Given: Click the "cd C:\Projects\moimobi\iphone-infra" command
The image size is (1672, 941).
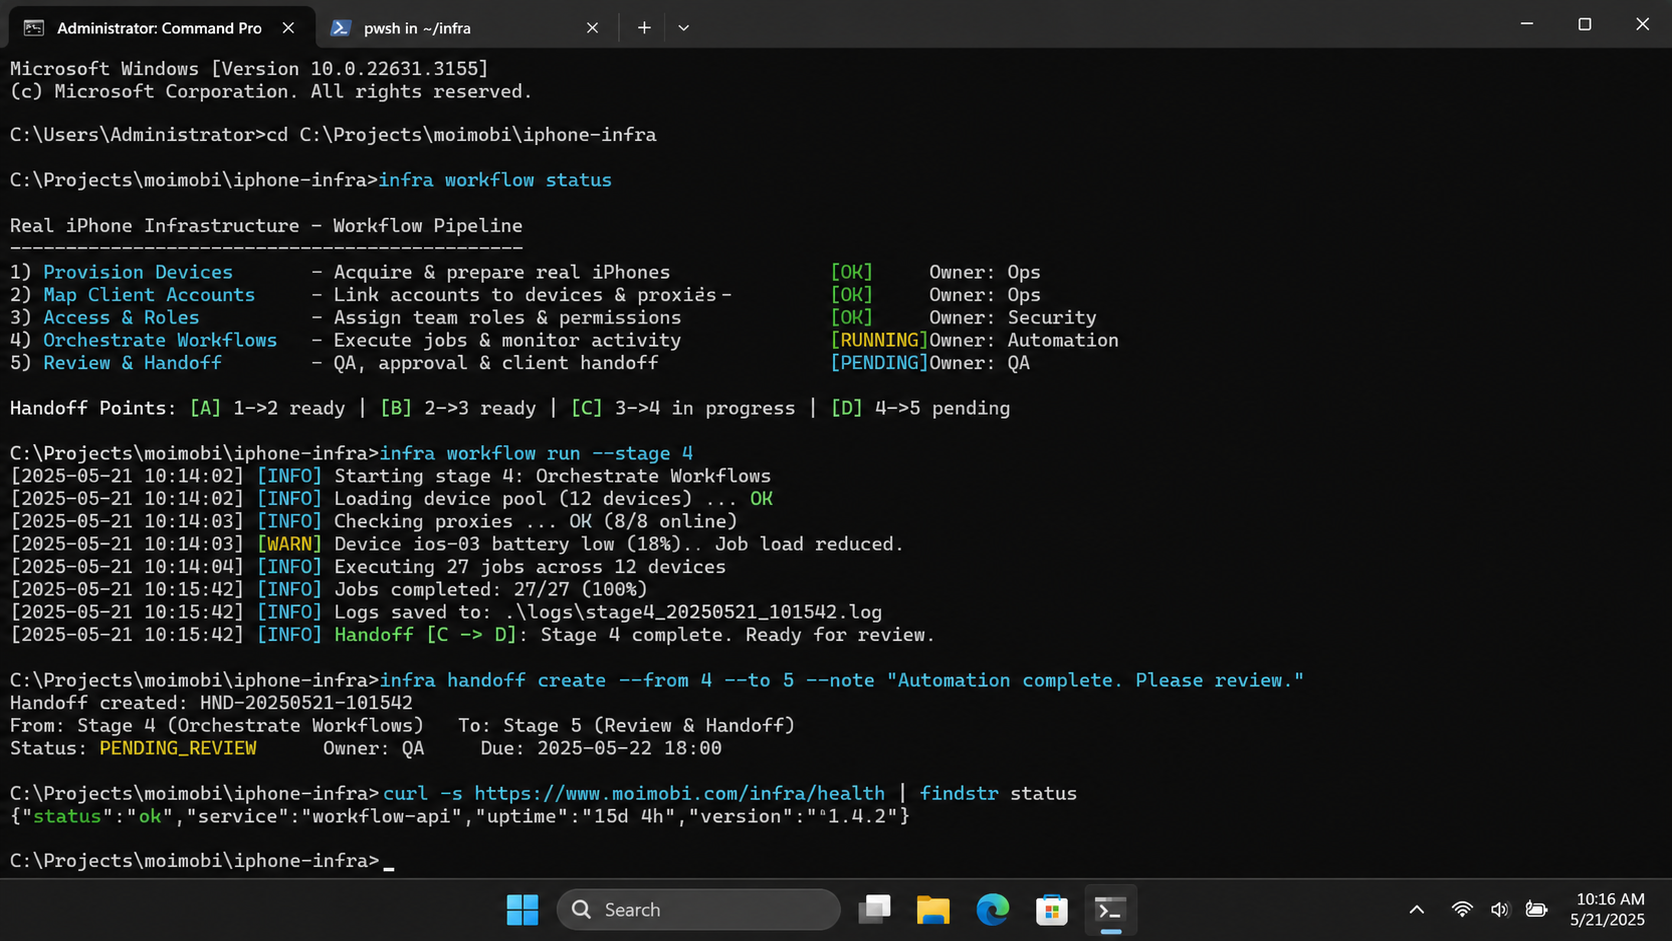Looking at the screenshot, I should (x=461, y=135).
